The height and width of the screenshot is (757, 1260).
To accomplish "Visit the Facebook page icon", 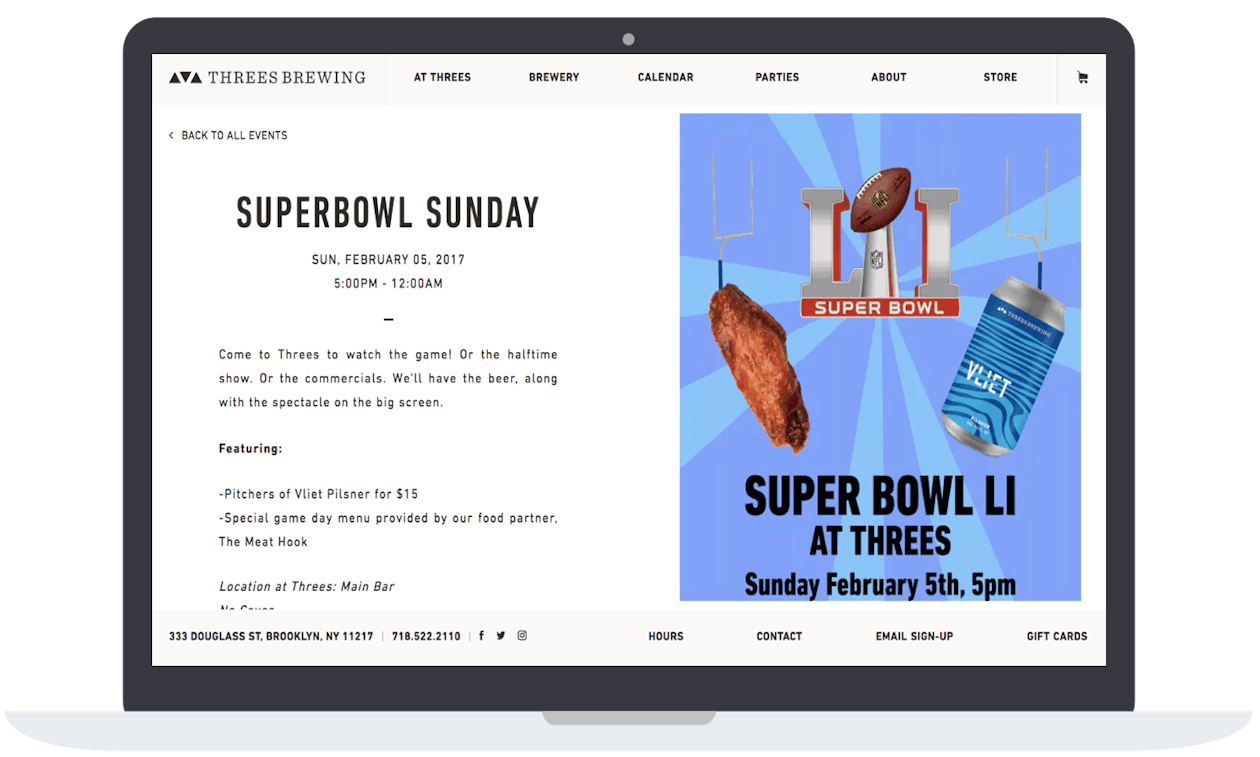I will pyautogui.click(x=481, y=636).
